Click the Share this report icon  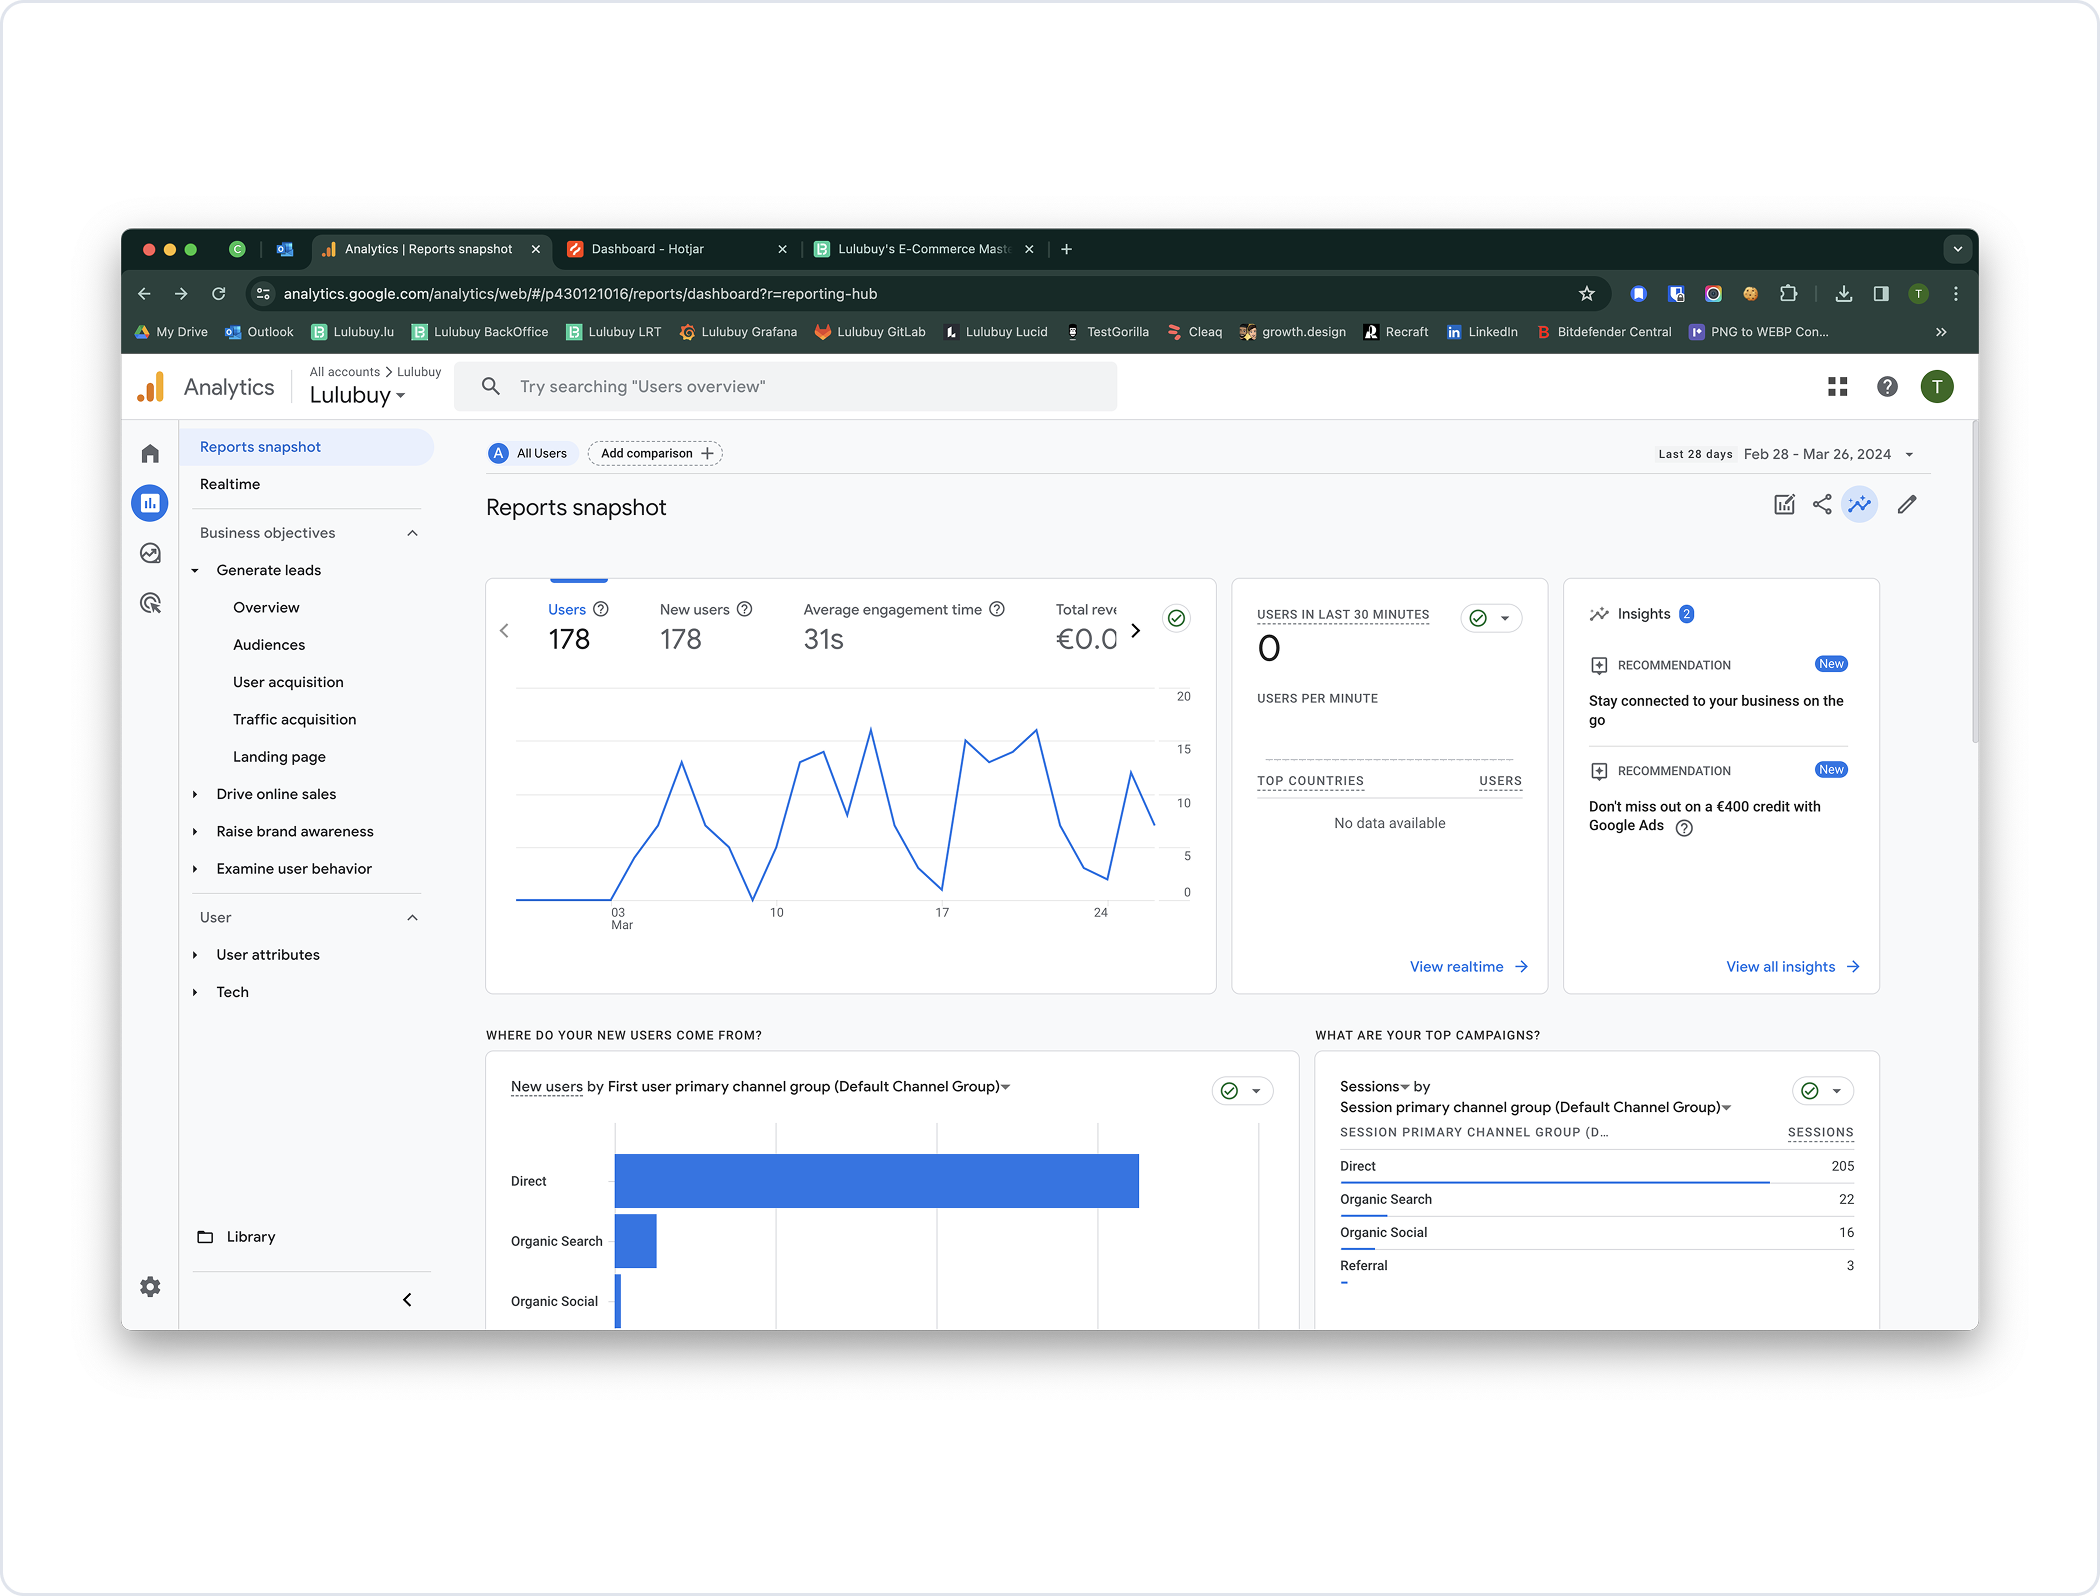1822,505
